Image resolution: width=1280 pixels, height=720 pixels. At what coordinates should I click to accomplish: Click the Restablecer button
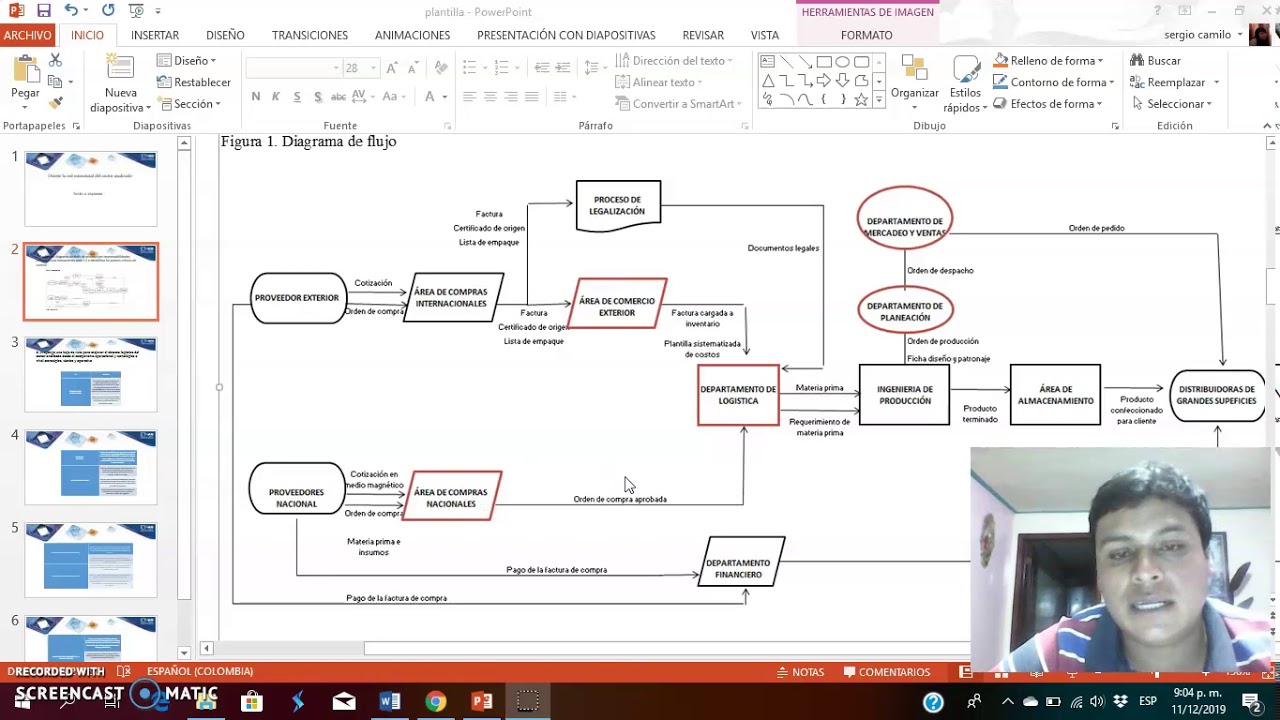tap(194, 82)
